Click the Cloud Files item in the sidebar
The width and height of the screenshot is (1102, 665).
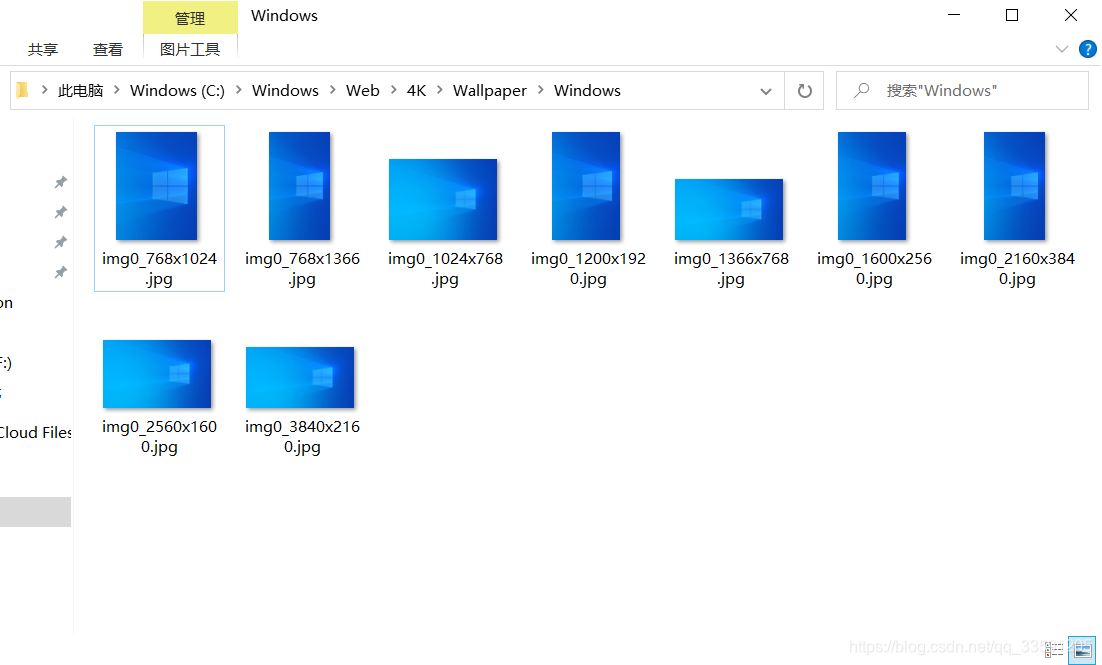click(x=35, y=432)
